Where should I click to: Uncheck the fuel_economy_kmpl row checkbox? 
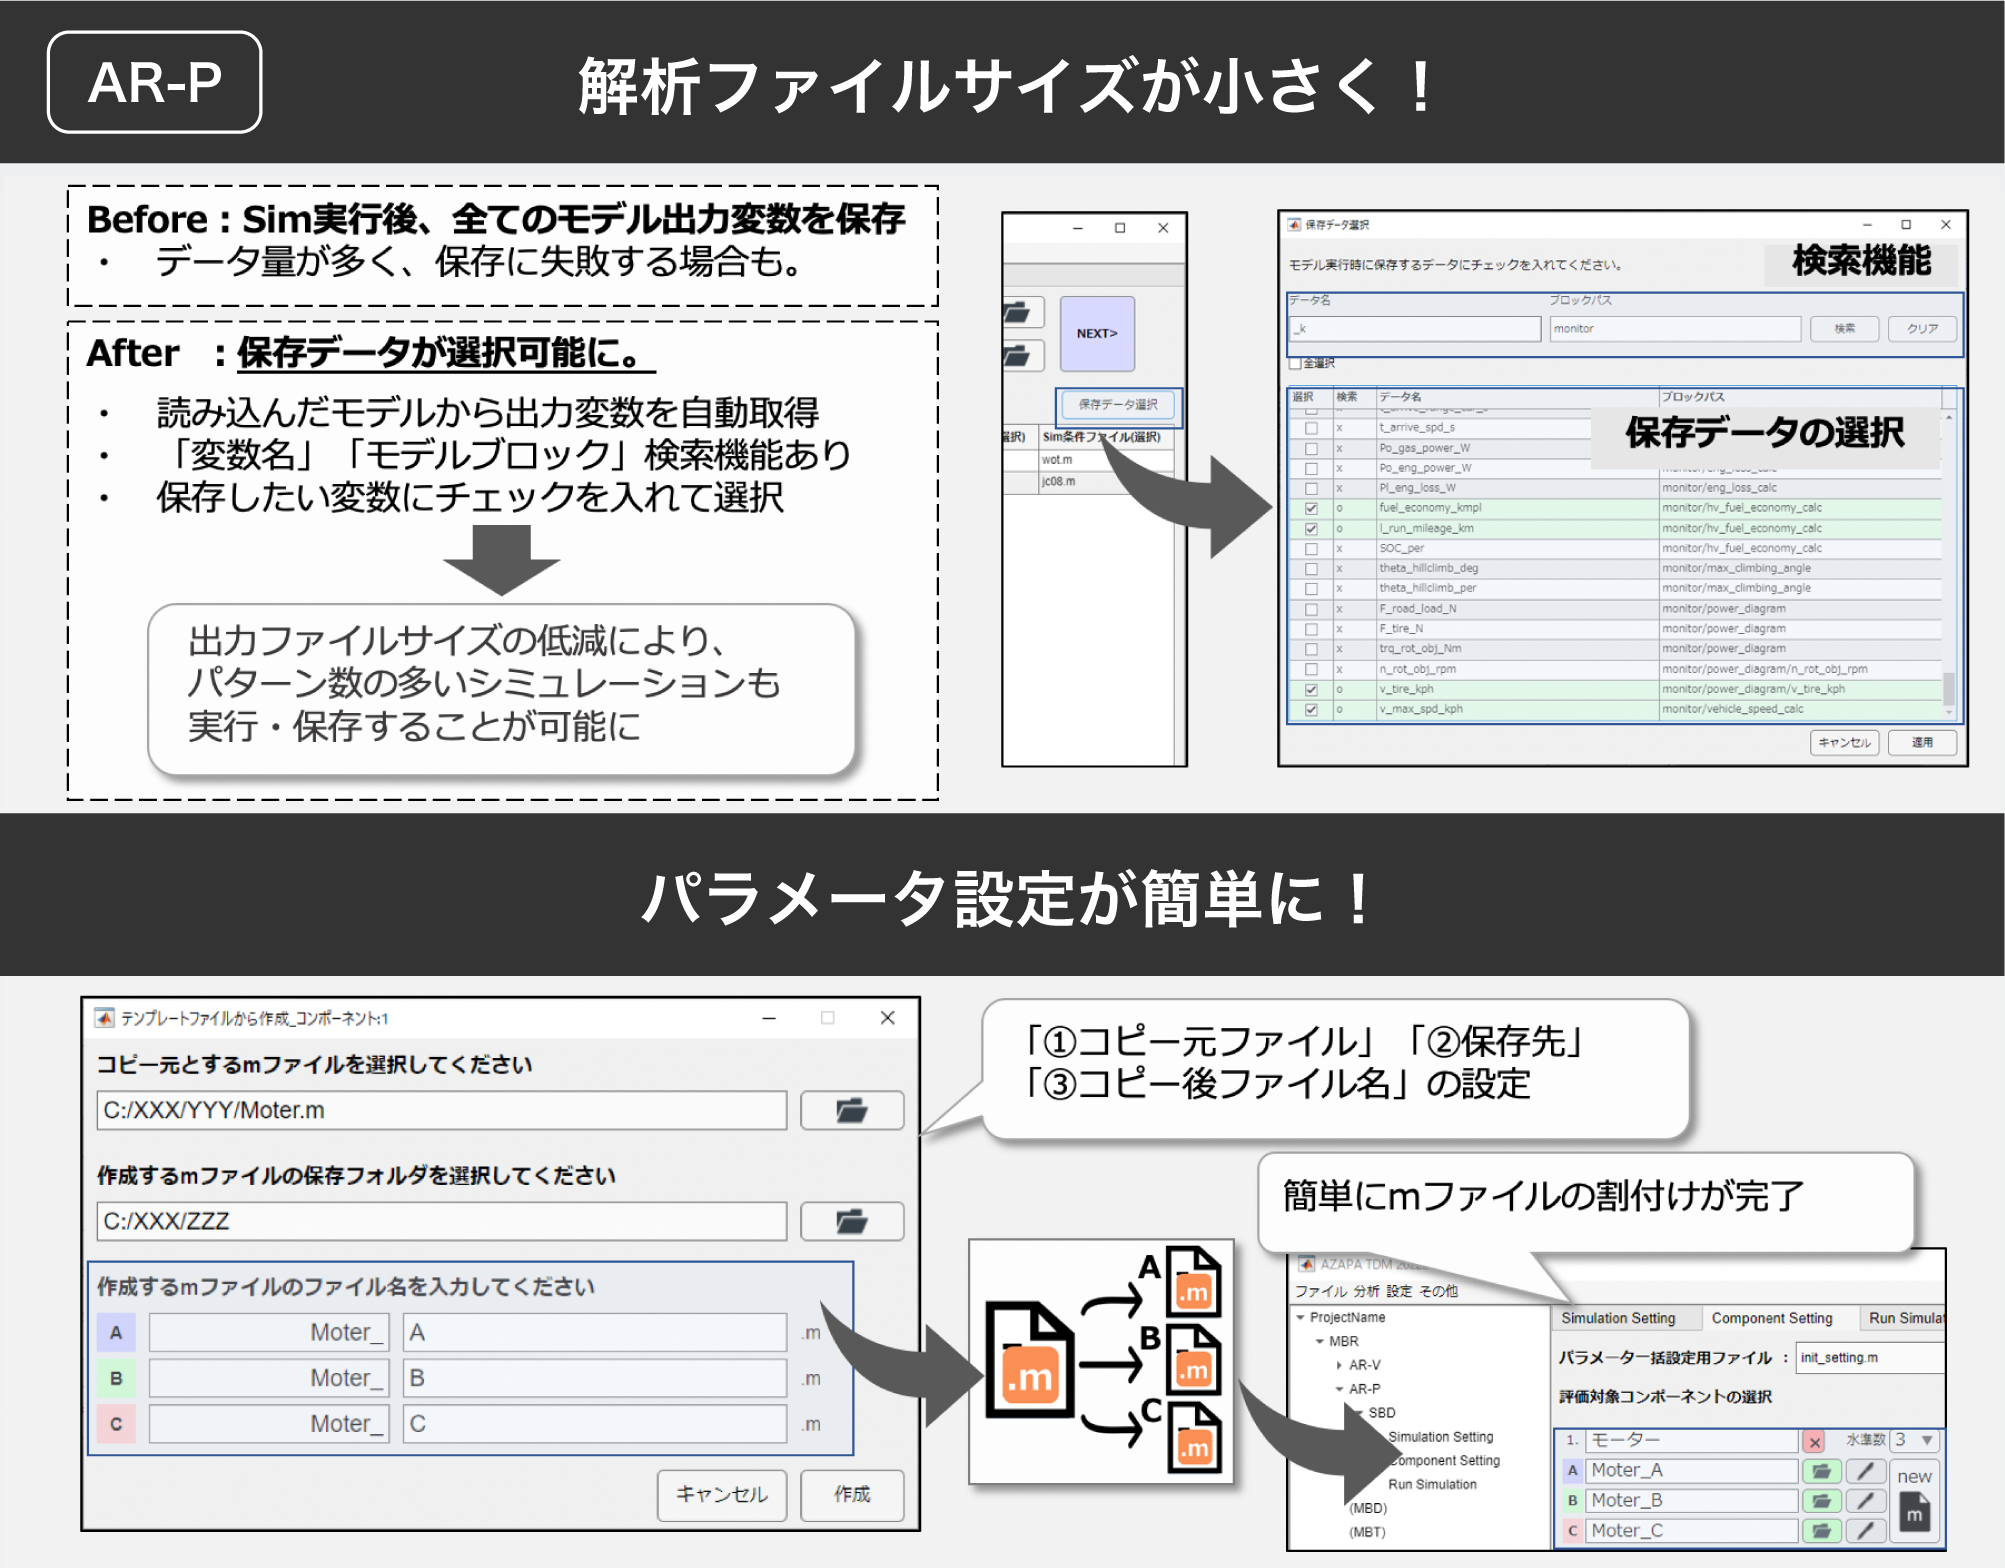click(x=1311, y=508)
